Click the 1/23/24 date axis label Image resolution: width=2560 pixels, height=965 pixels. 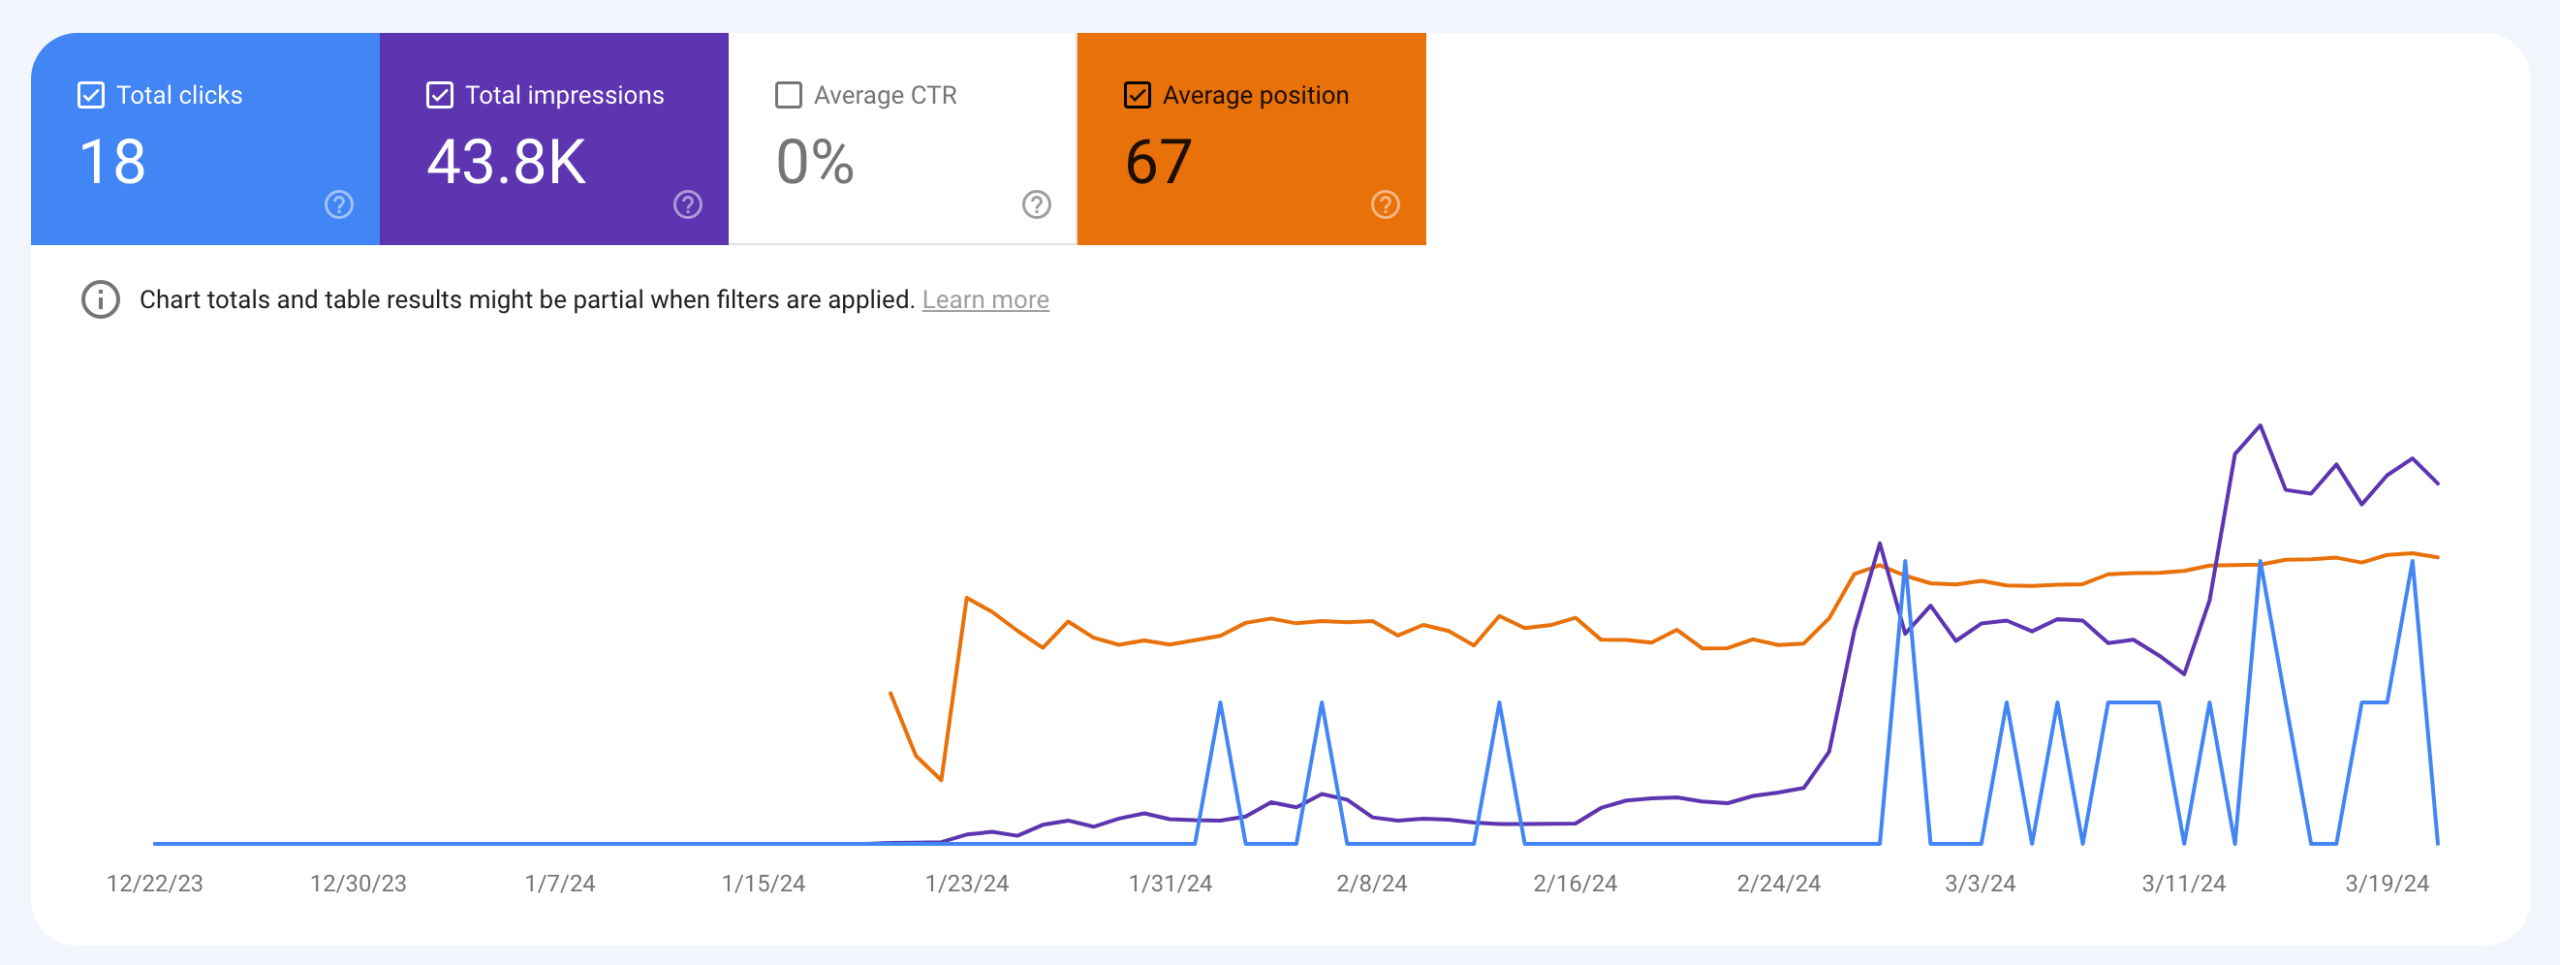(x=967, y=883)
